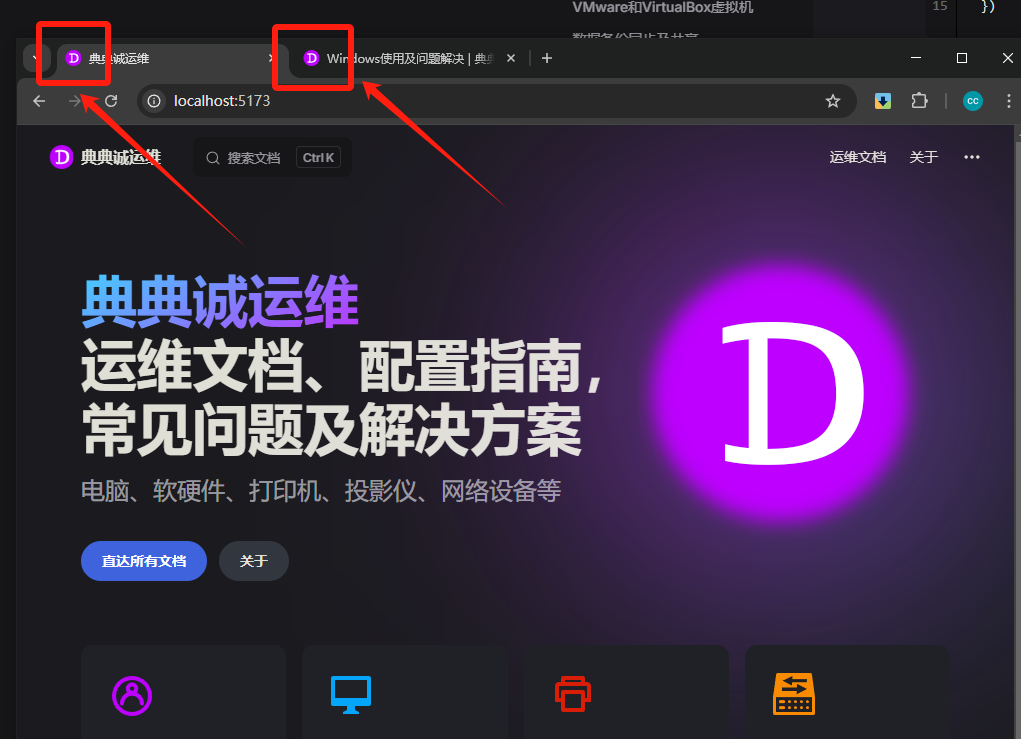Image resolution: width=1021 pixels, height=739 pixels.
Task: Click the purple user circle feature icon
Action: (132, 695)
